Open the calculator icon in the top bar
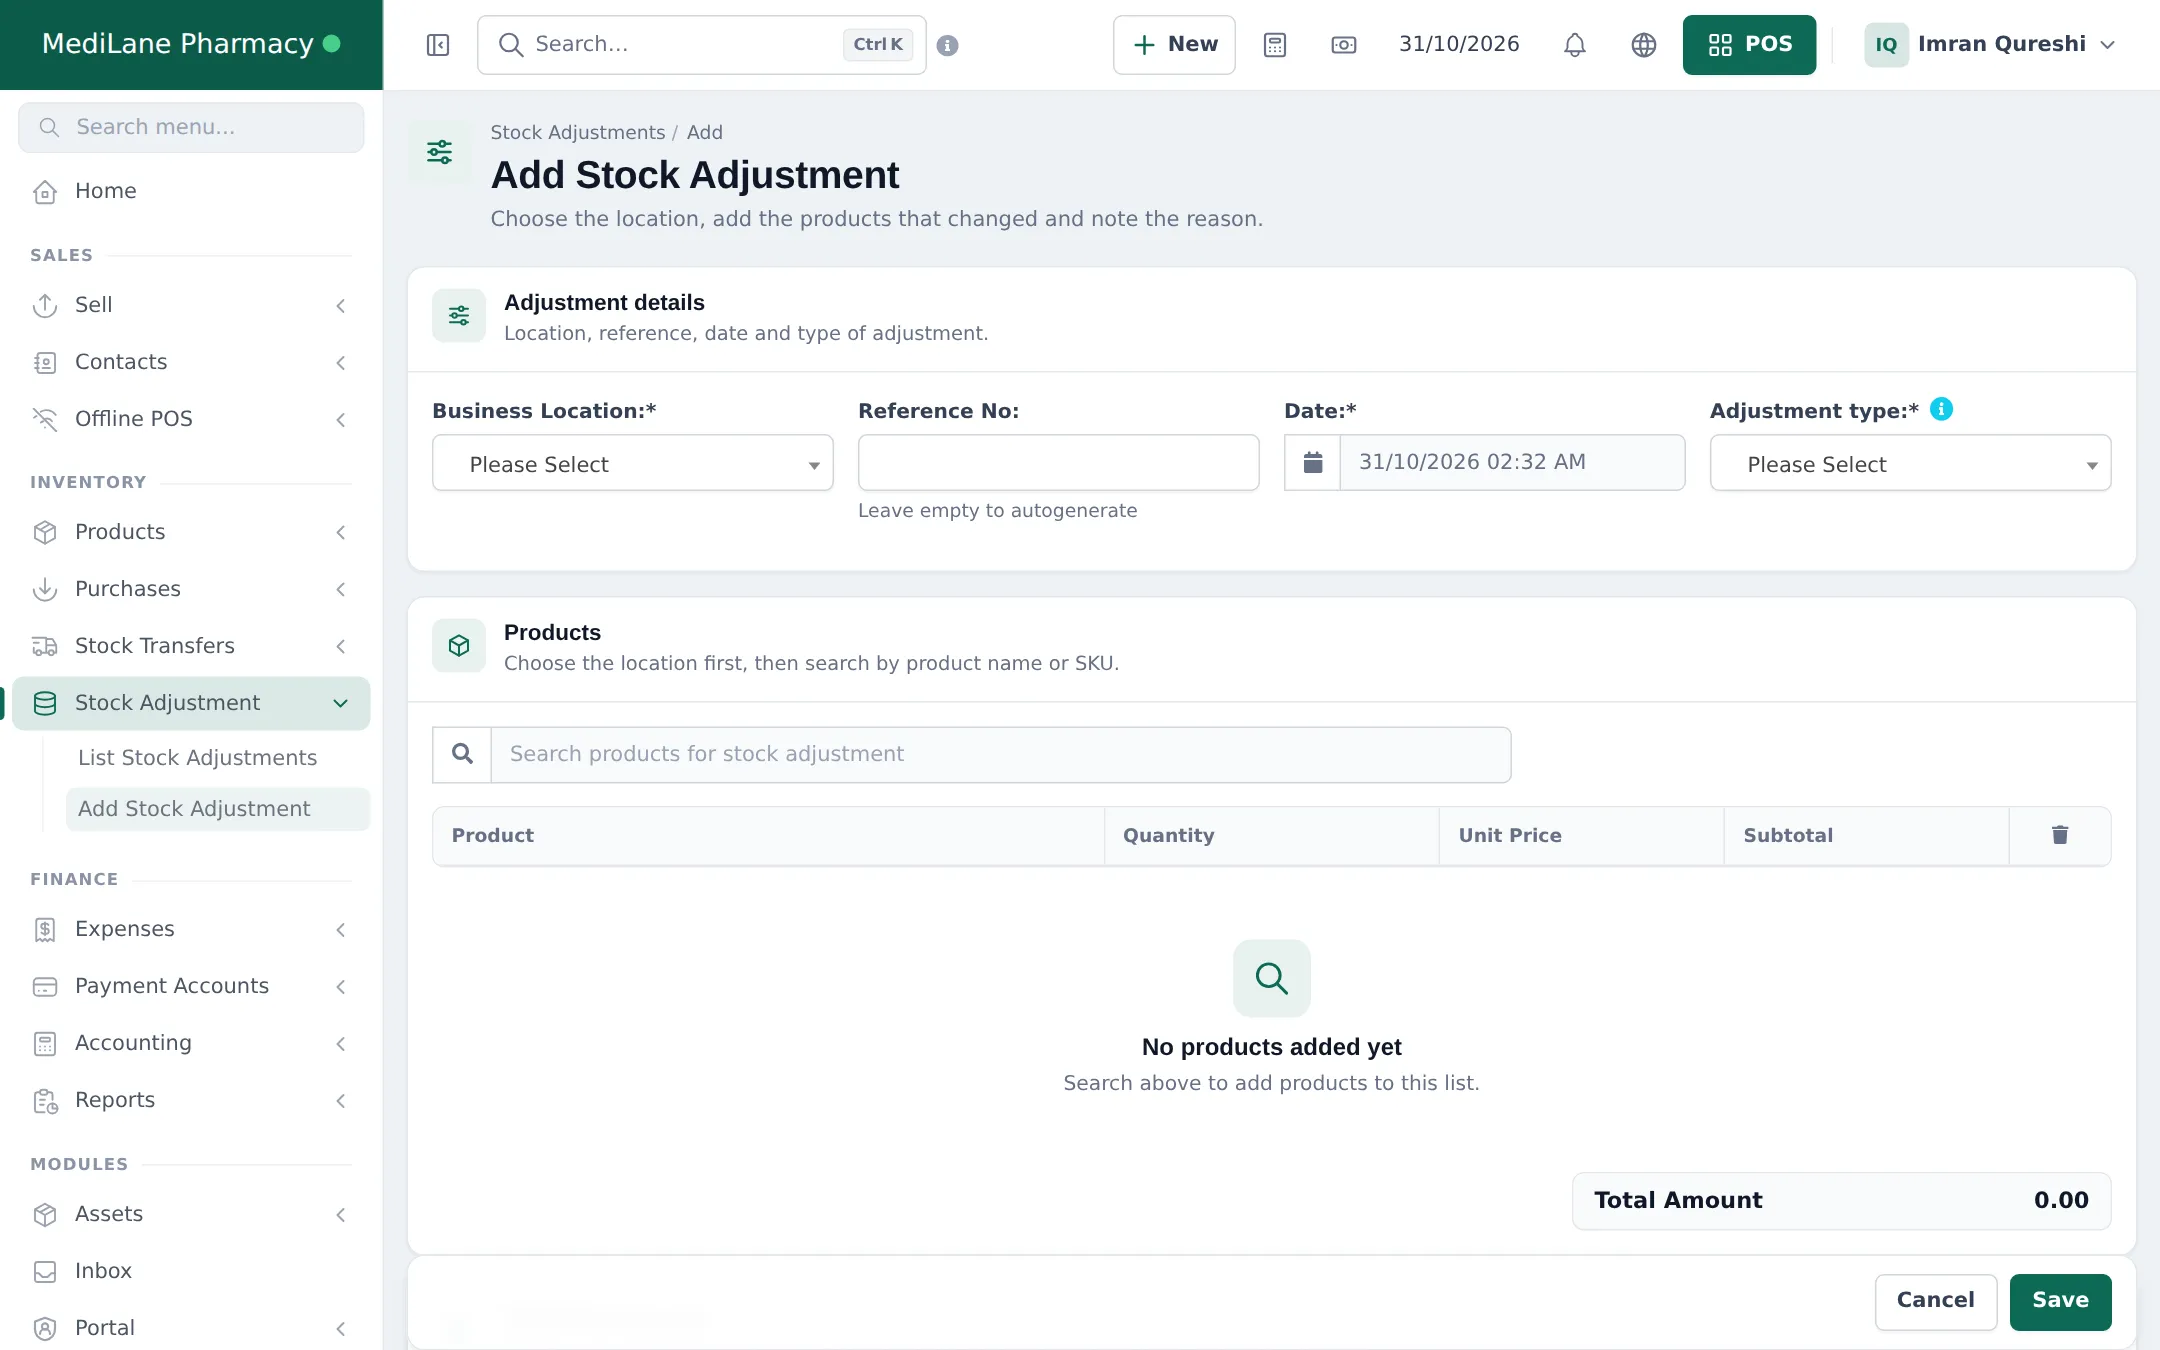This screenshot has height=1350, width=2160. click(x=1275, y=45)
